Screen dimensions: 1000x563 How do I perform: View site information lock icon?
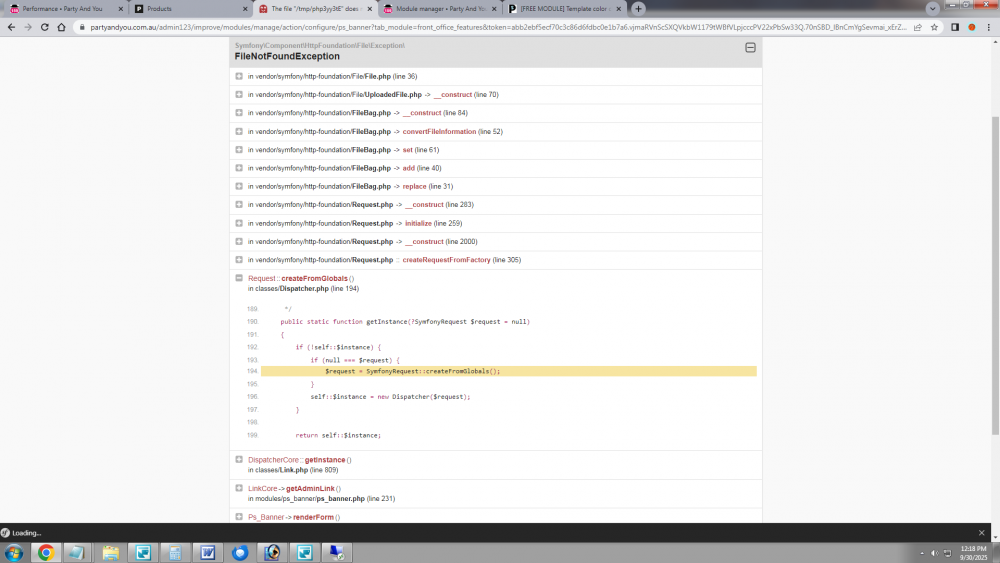(x=82, y=27)
